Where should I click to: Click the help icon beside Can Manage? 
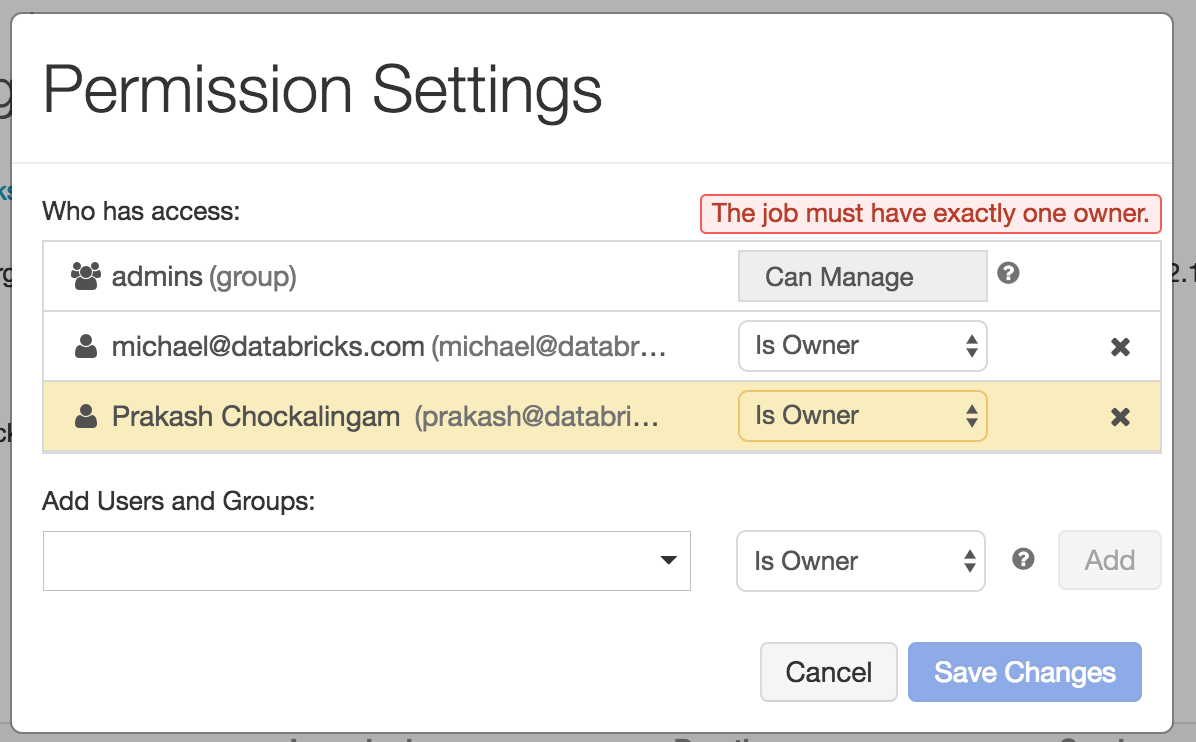click(x=1008, y=273)
